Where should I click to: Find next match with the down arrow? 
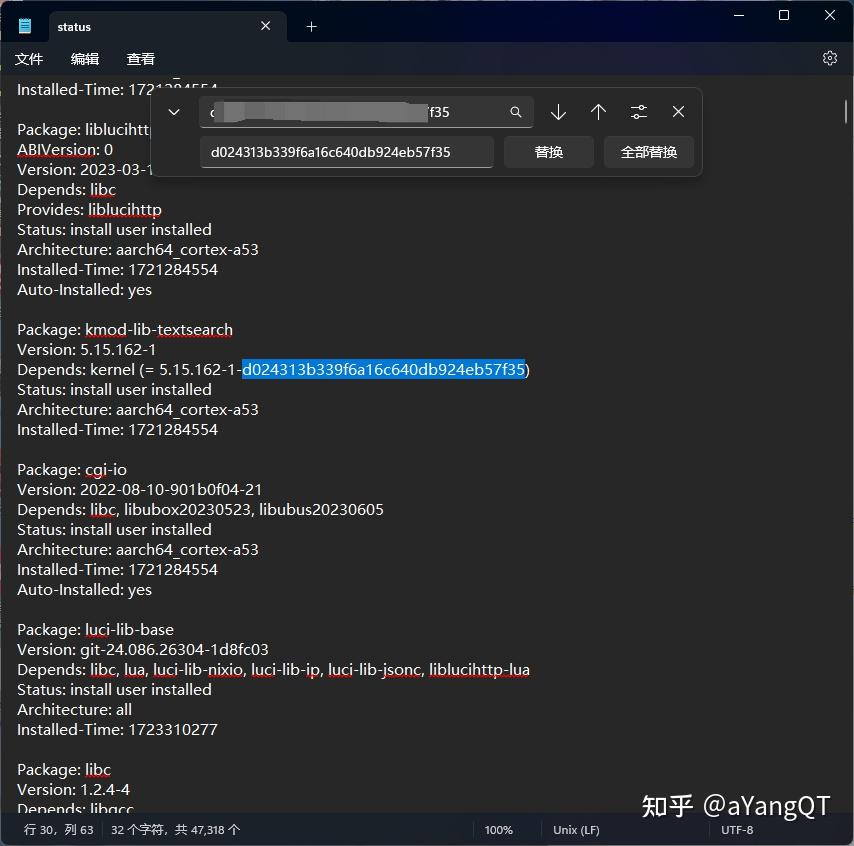[x=558, y=112]
